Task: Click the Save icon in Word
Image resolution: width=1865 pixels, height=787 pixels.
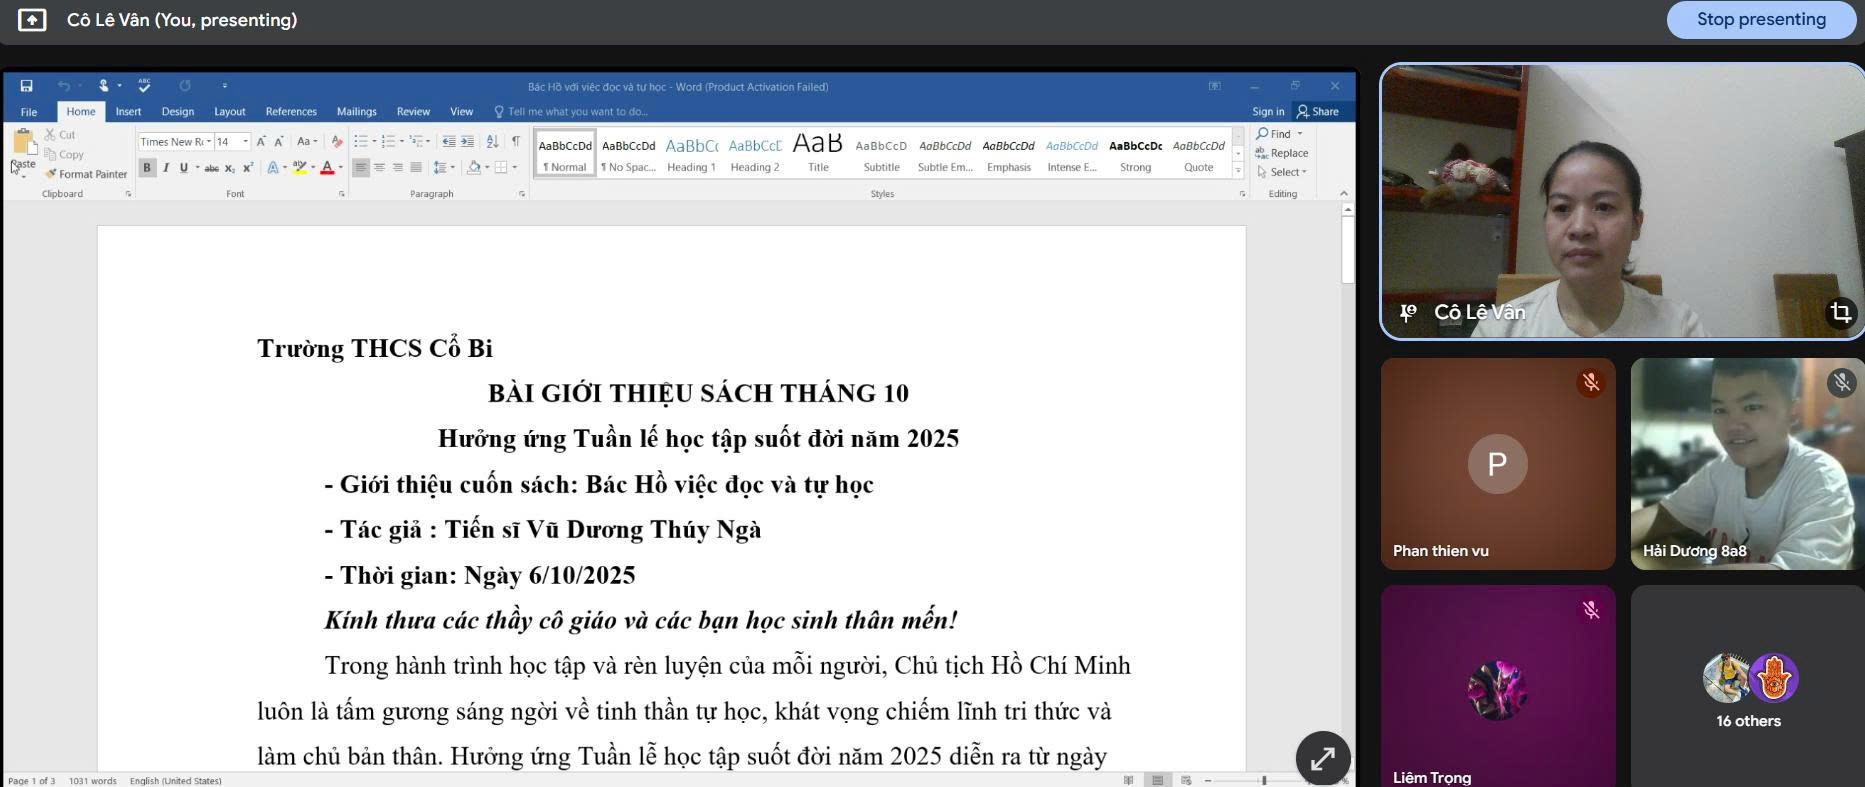Action: [26, 86]
